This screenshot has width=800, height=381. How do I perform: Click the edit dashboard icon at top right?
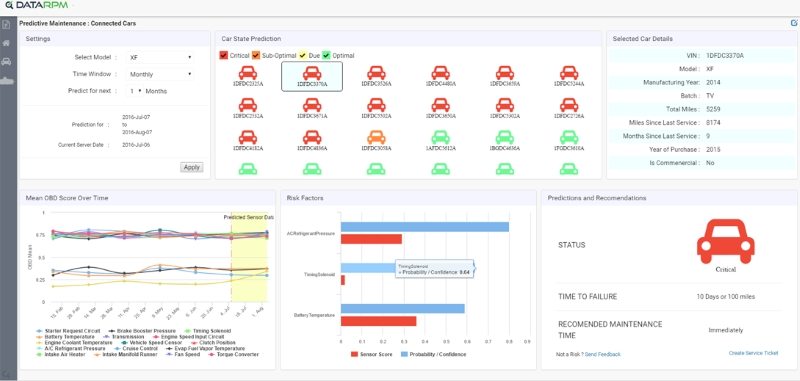793,23
